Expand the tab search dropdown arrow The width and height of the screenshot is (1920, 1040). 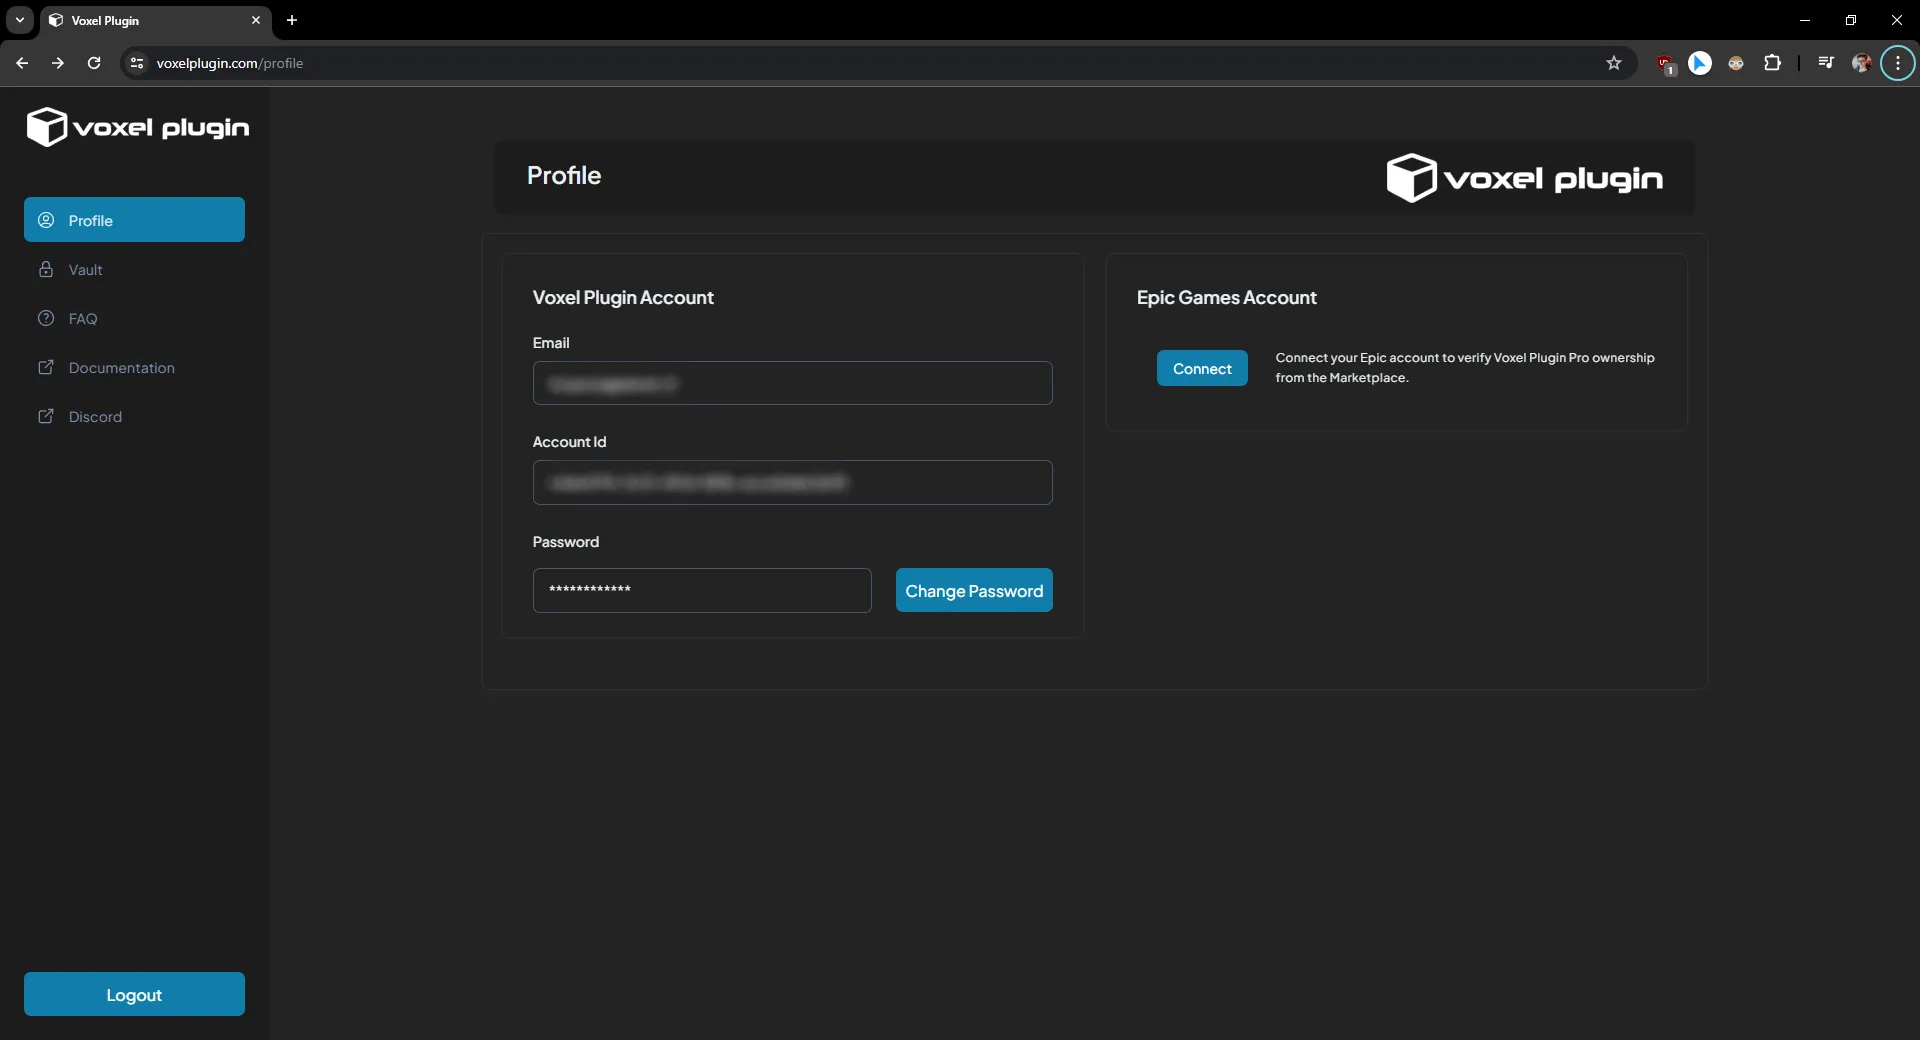(19, 20)
